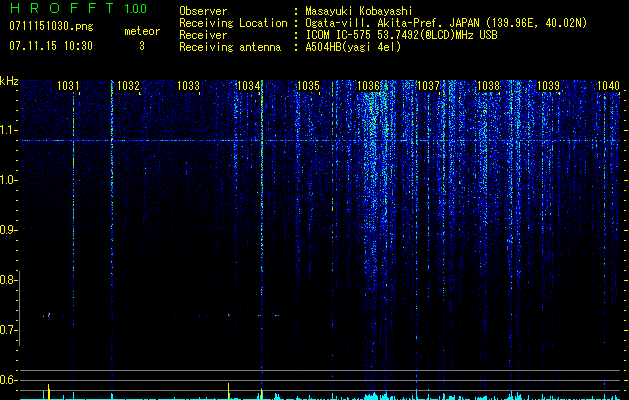Click the gray range bar beside 0.7–0.8 kHz
This screenshot has height=400, width=629.
point(20,308)
